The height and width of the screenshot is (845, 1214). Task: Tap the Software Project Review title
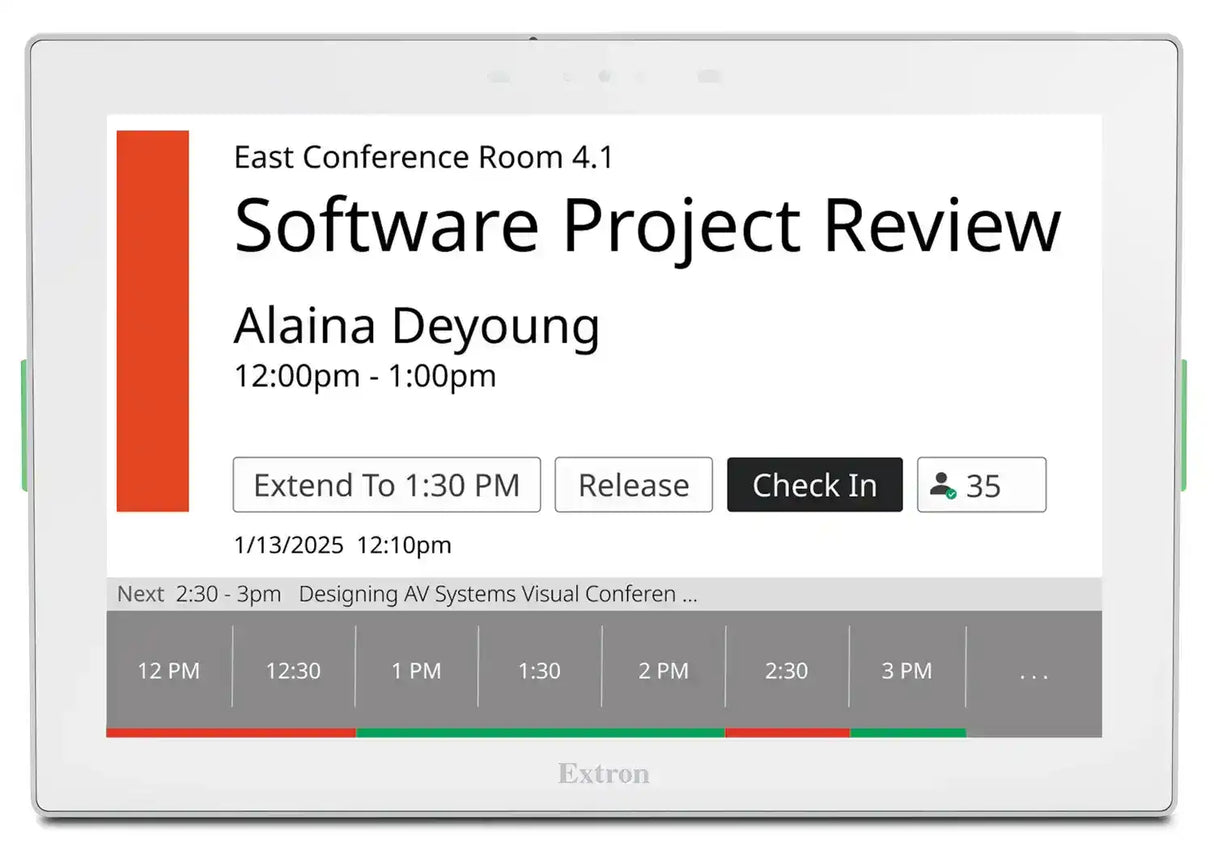[x=646, y=225]
